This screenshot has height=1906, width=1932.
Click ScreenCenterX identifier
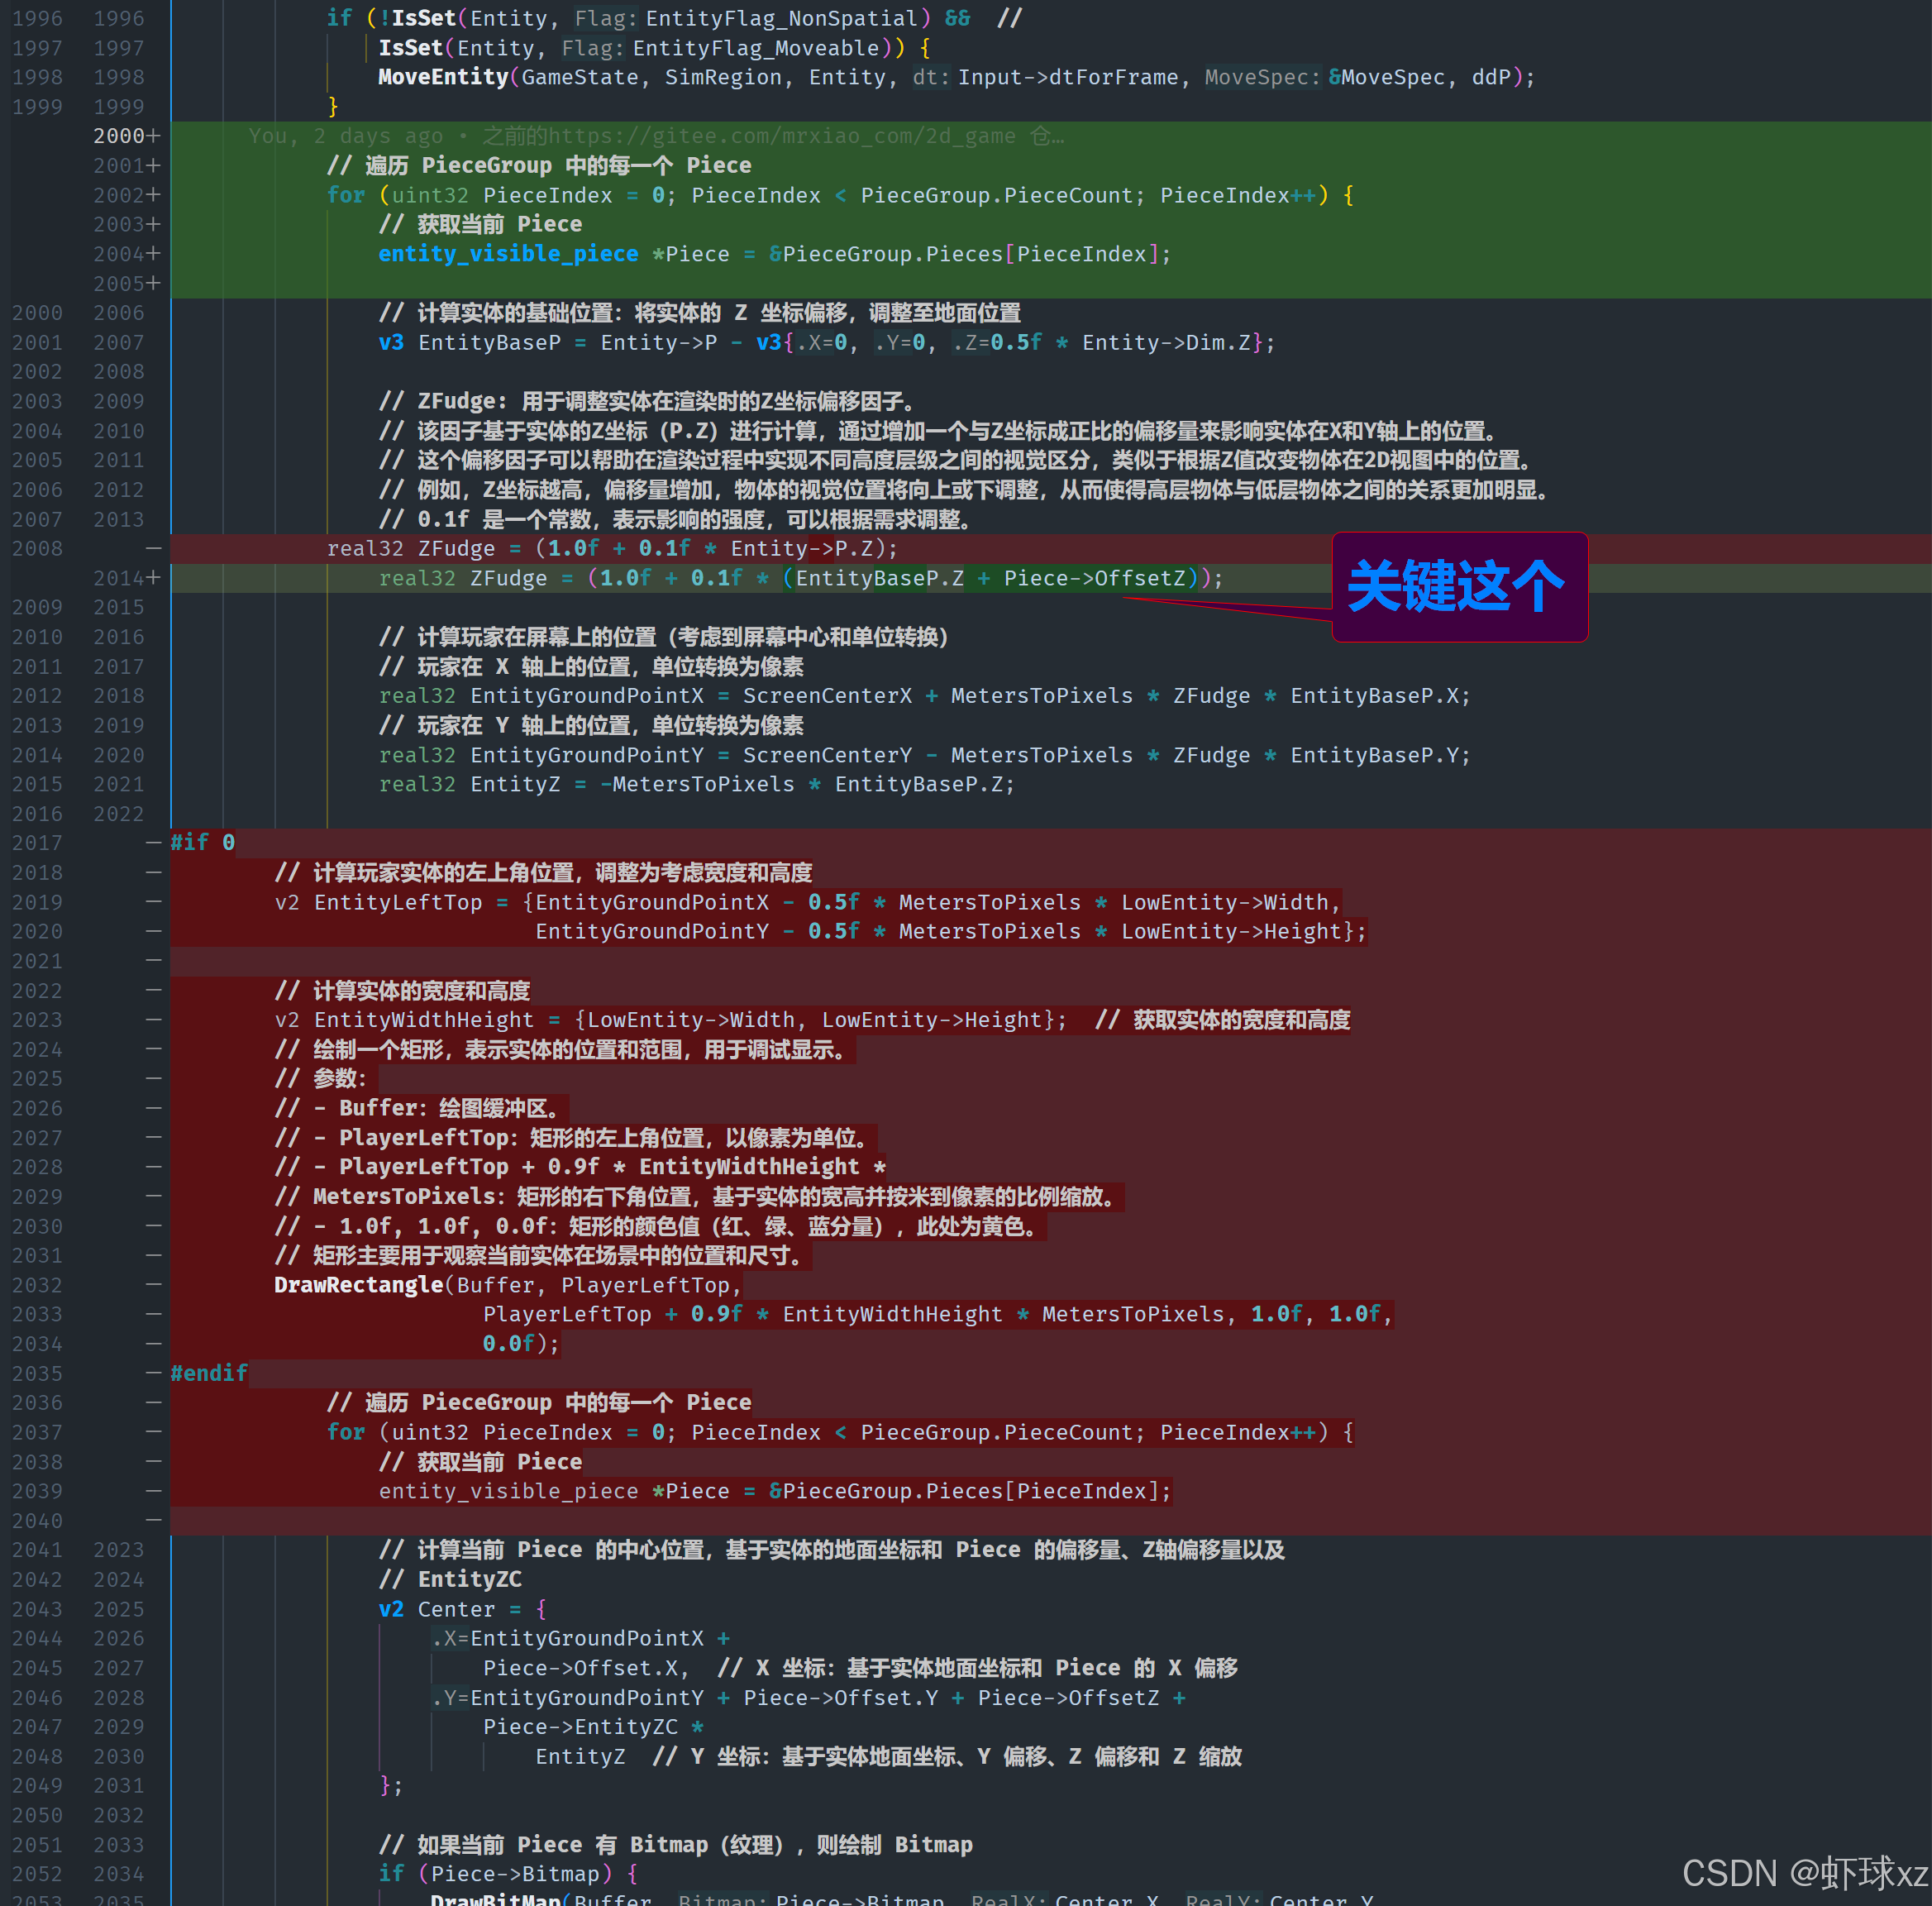tap(827, 696)
